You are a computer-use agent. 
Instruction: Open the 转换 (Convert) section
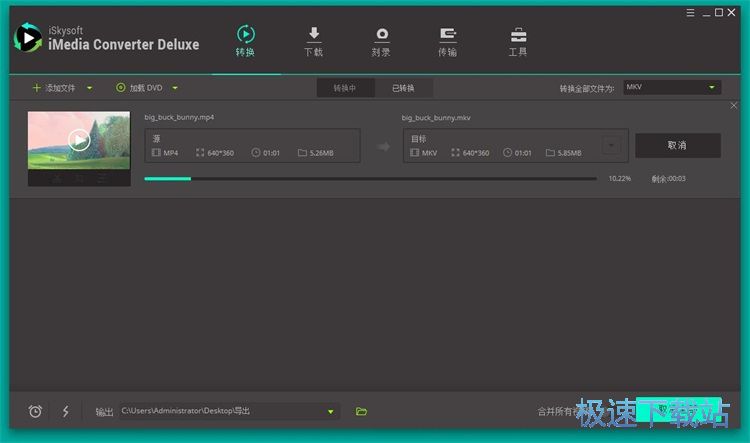[x=245, y=42]
